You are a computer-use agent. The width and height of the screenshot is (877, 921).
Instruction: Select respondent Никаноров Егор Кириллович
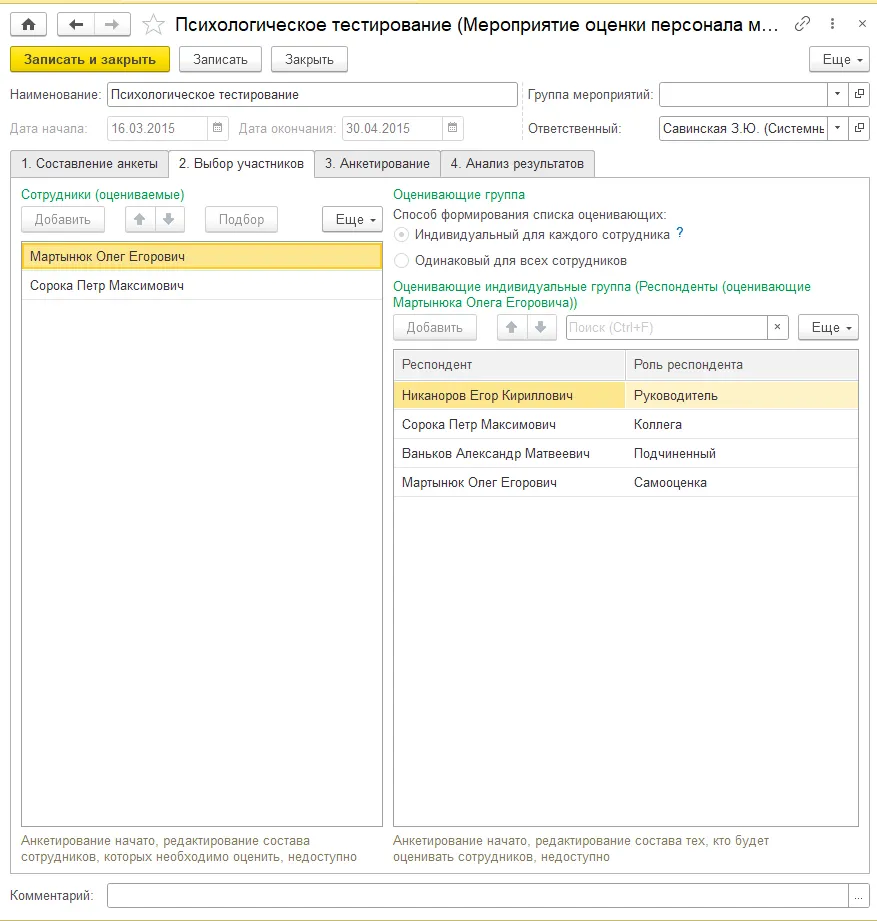pyautogui.click(x=509, y=395)
